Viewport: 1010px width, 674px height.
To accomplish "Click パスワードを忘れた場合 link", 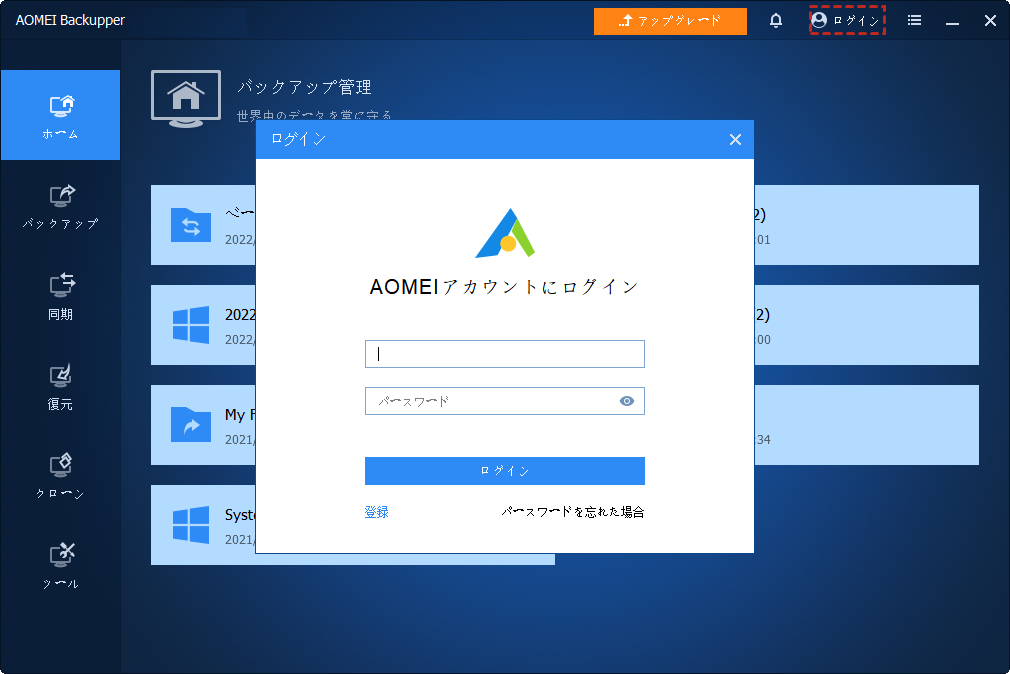I will pyautogui.click(x=573, y=512).
